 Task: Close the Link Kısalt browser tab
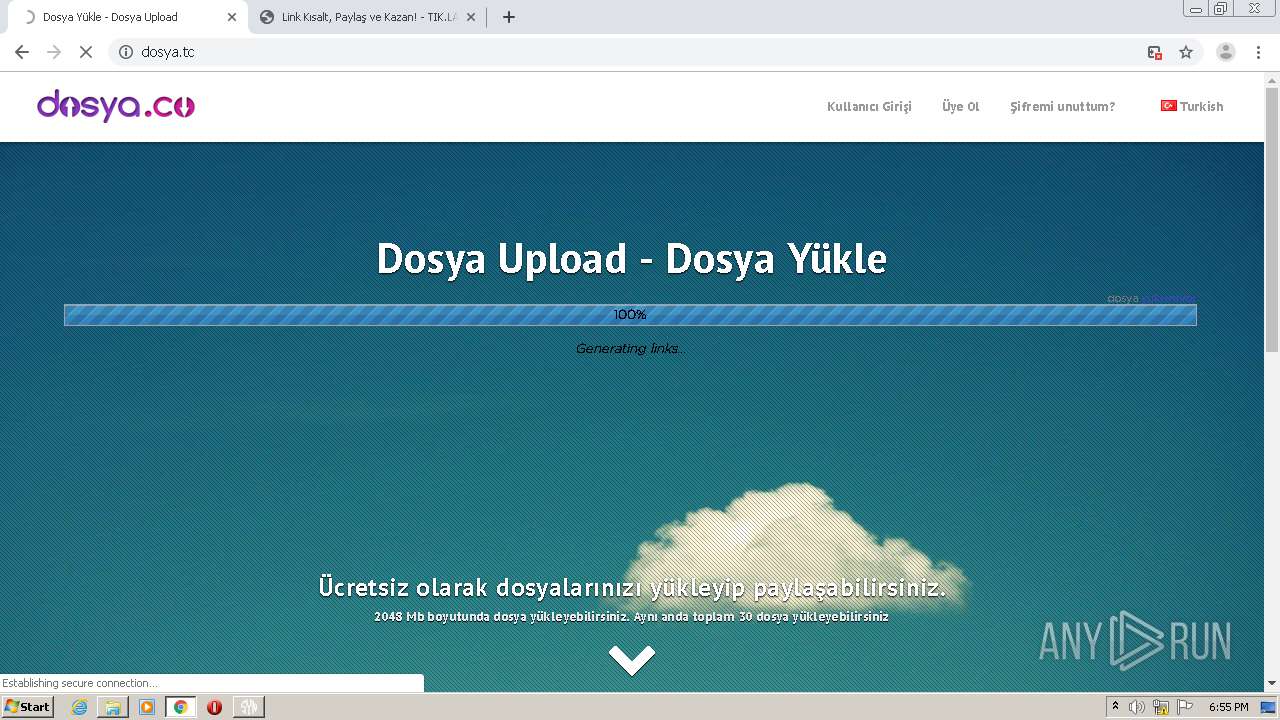pos(471,17)
